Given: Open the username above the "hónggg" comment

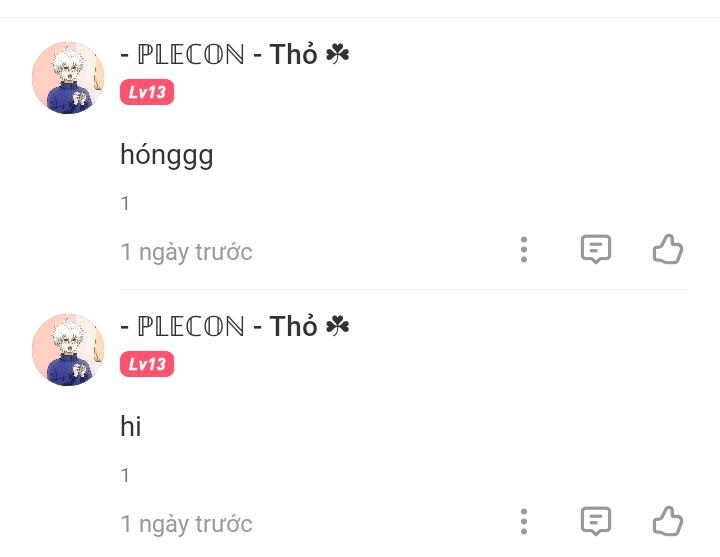Looking at the screenshot, I should coord(235,54).
